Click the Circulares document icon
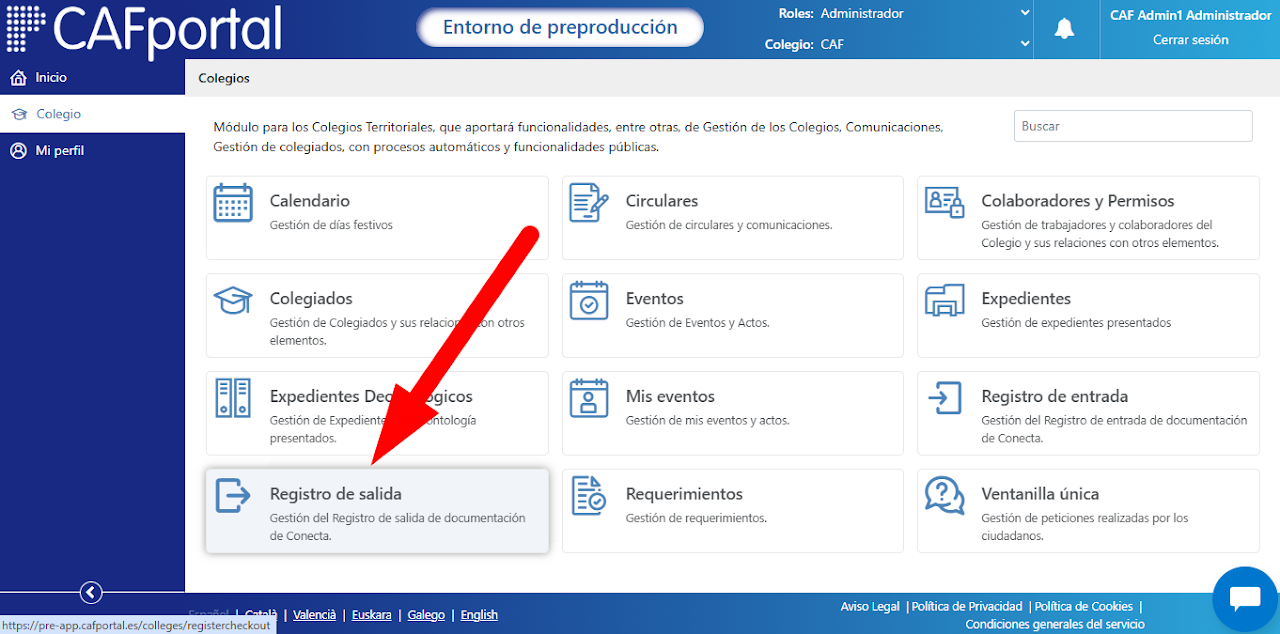The height and width of the screenshot is (634, 1280). click(x=589, y=203)
